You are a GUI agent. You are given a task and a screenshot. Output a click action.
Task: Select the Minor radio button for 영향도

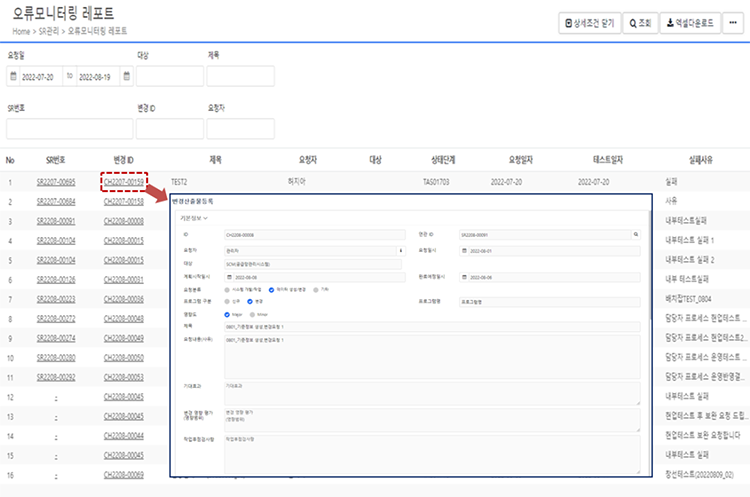[251, 313]
